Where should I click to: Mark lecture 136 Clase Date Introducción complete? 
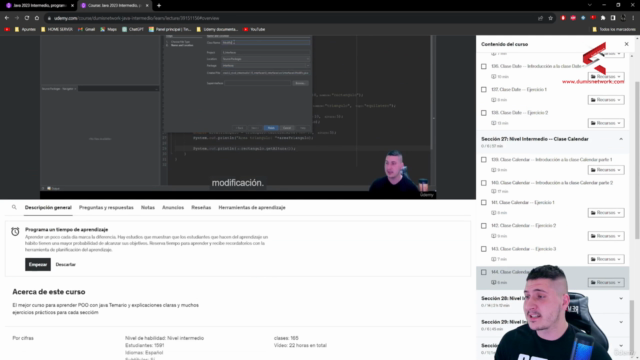click(484, 66)
